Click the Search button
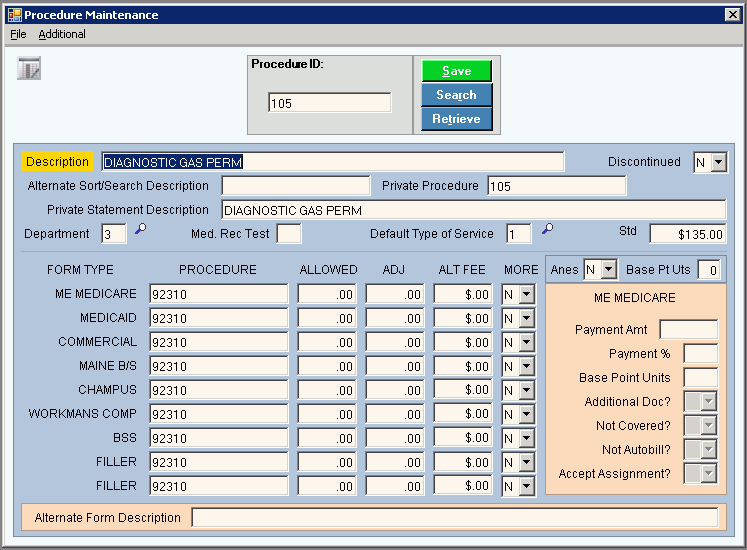 click(x=456, y=95)
